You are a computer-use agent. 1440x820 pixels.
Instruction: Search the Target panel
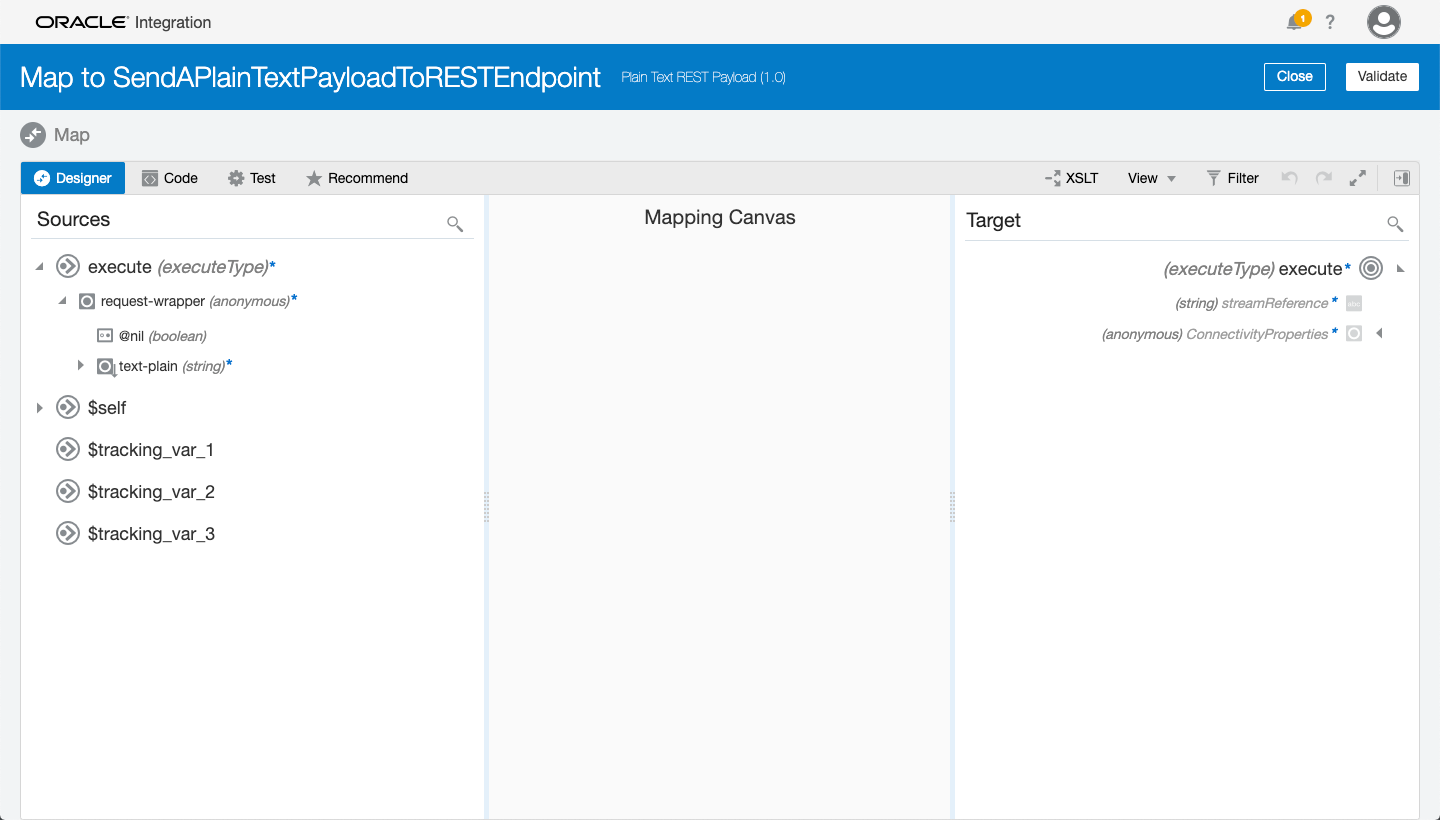(1395, 224)
